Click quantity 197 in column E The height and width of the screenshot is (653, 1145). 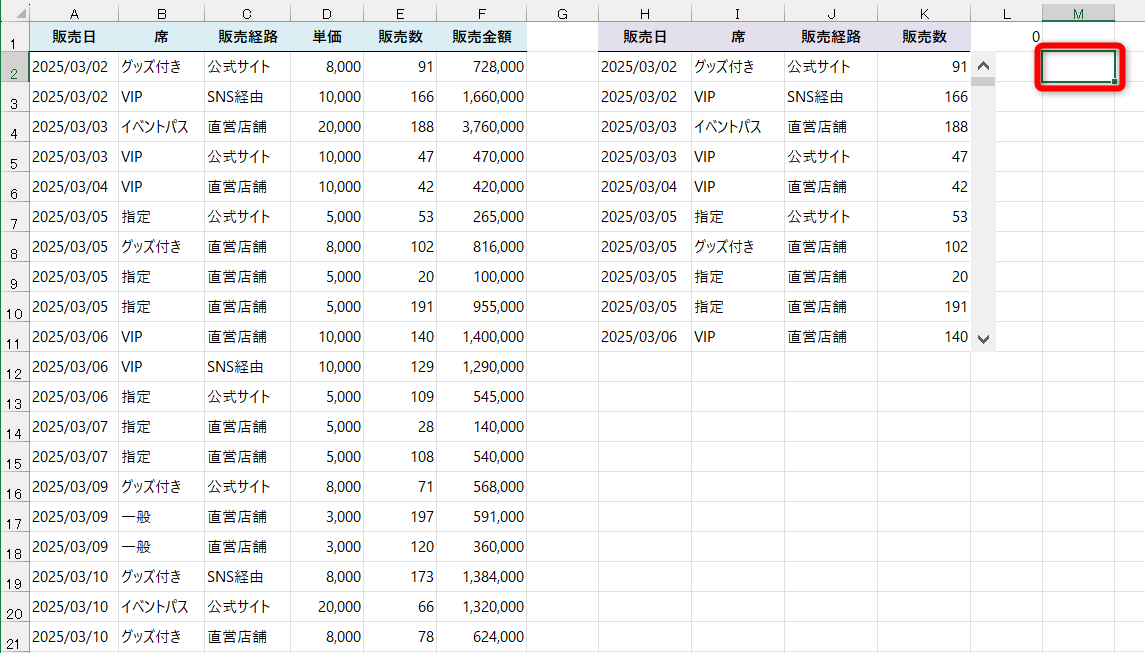(x=400, y=516)
